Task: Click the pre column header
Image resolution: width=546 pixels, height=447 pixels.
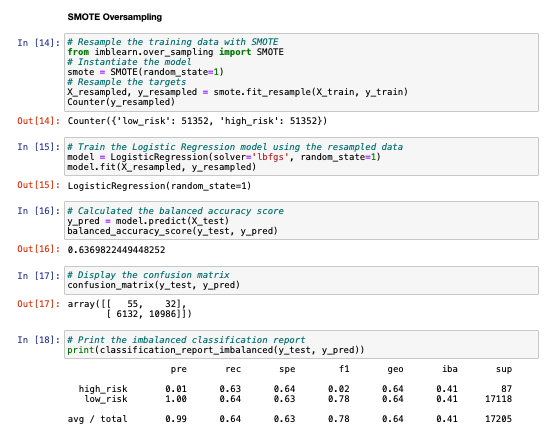Action: click(x=179, y=369)
